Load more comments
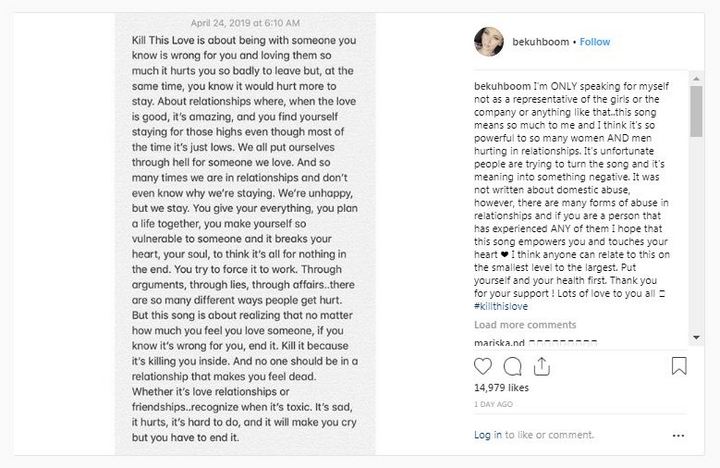The width and height of the screenshot is (720, 468). coord(525,325)
